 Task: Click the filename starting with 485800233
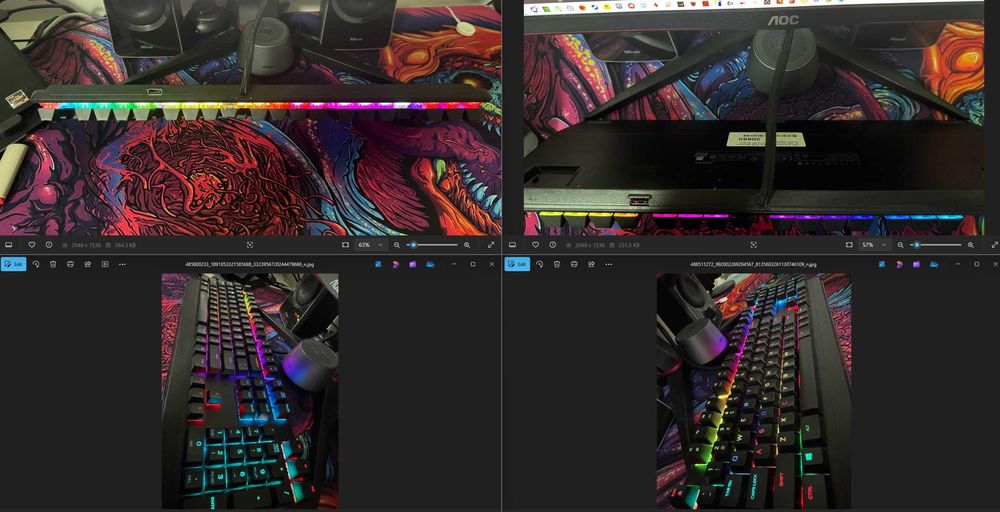(250, 264)
